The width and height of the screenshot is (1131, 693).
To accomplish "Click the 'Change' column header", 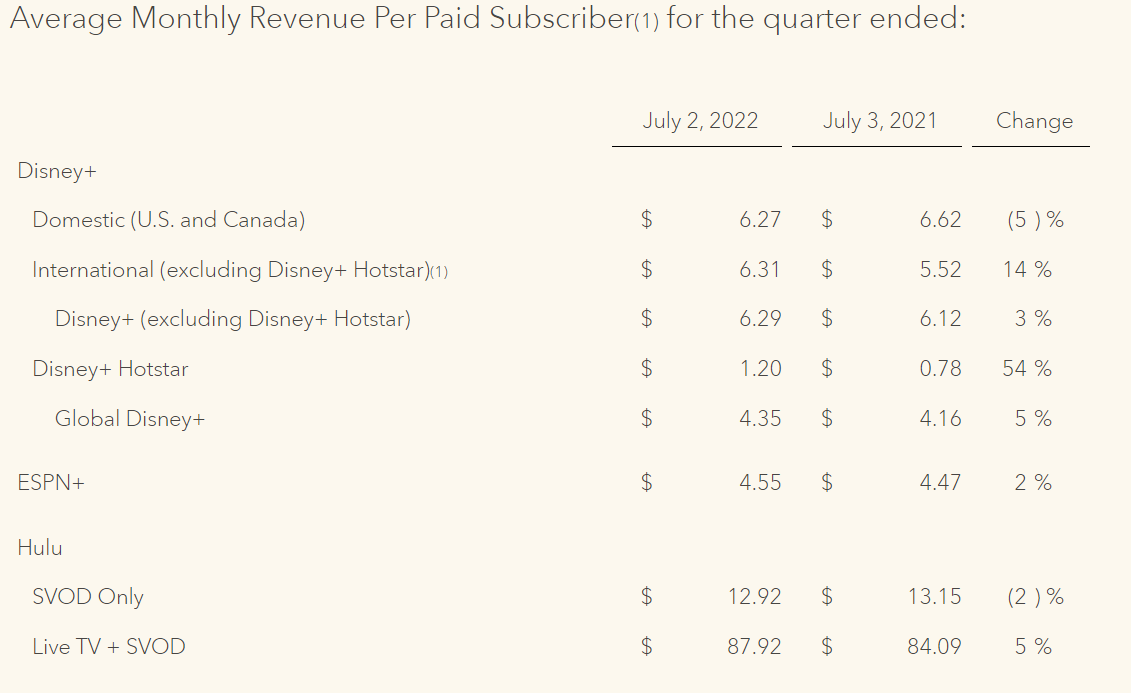I will click(x=1034, y=120).
